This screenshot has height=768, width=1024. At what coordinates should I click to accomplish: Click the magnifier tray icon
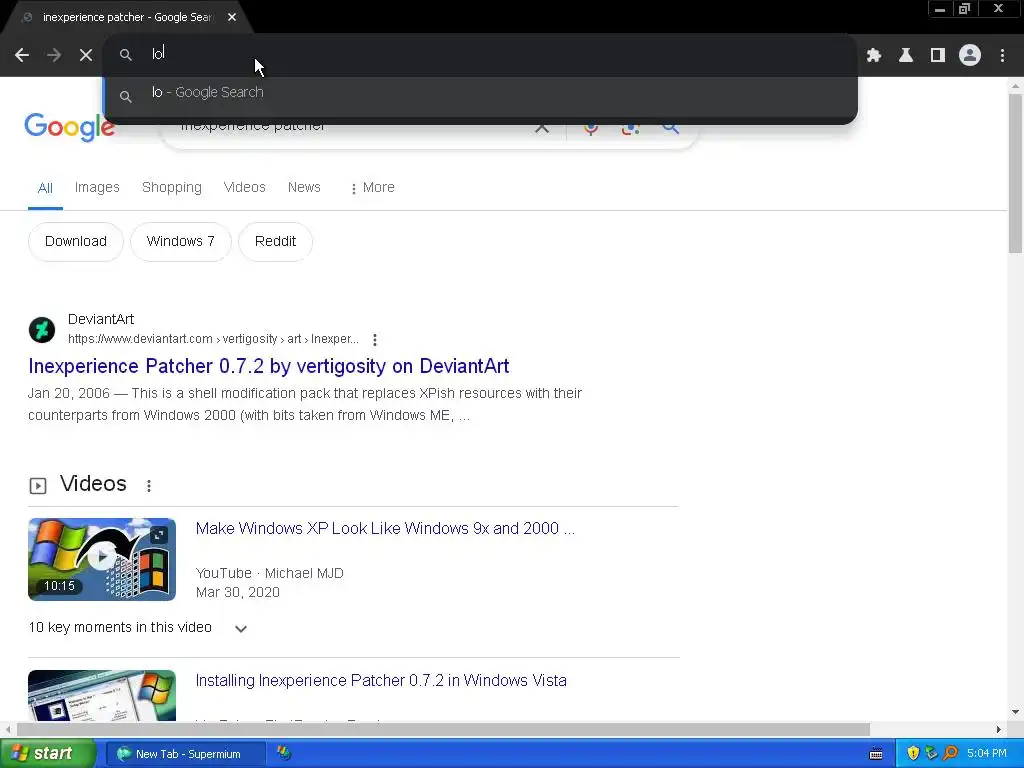click(950, 754)
